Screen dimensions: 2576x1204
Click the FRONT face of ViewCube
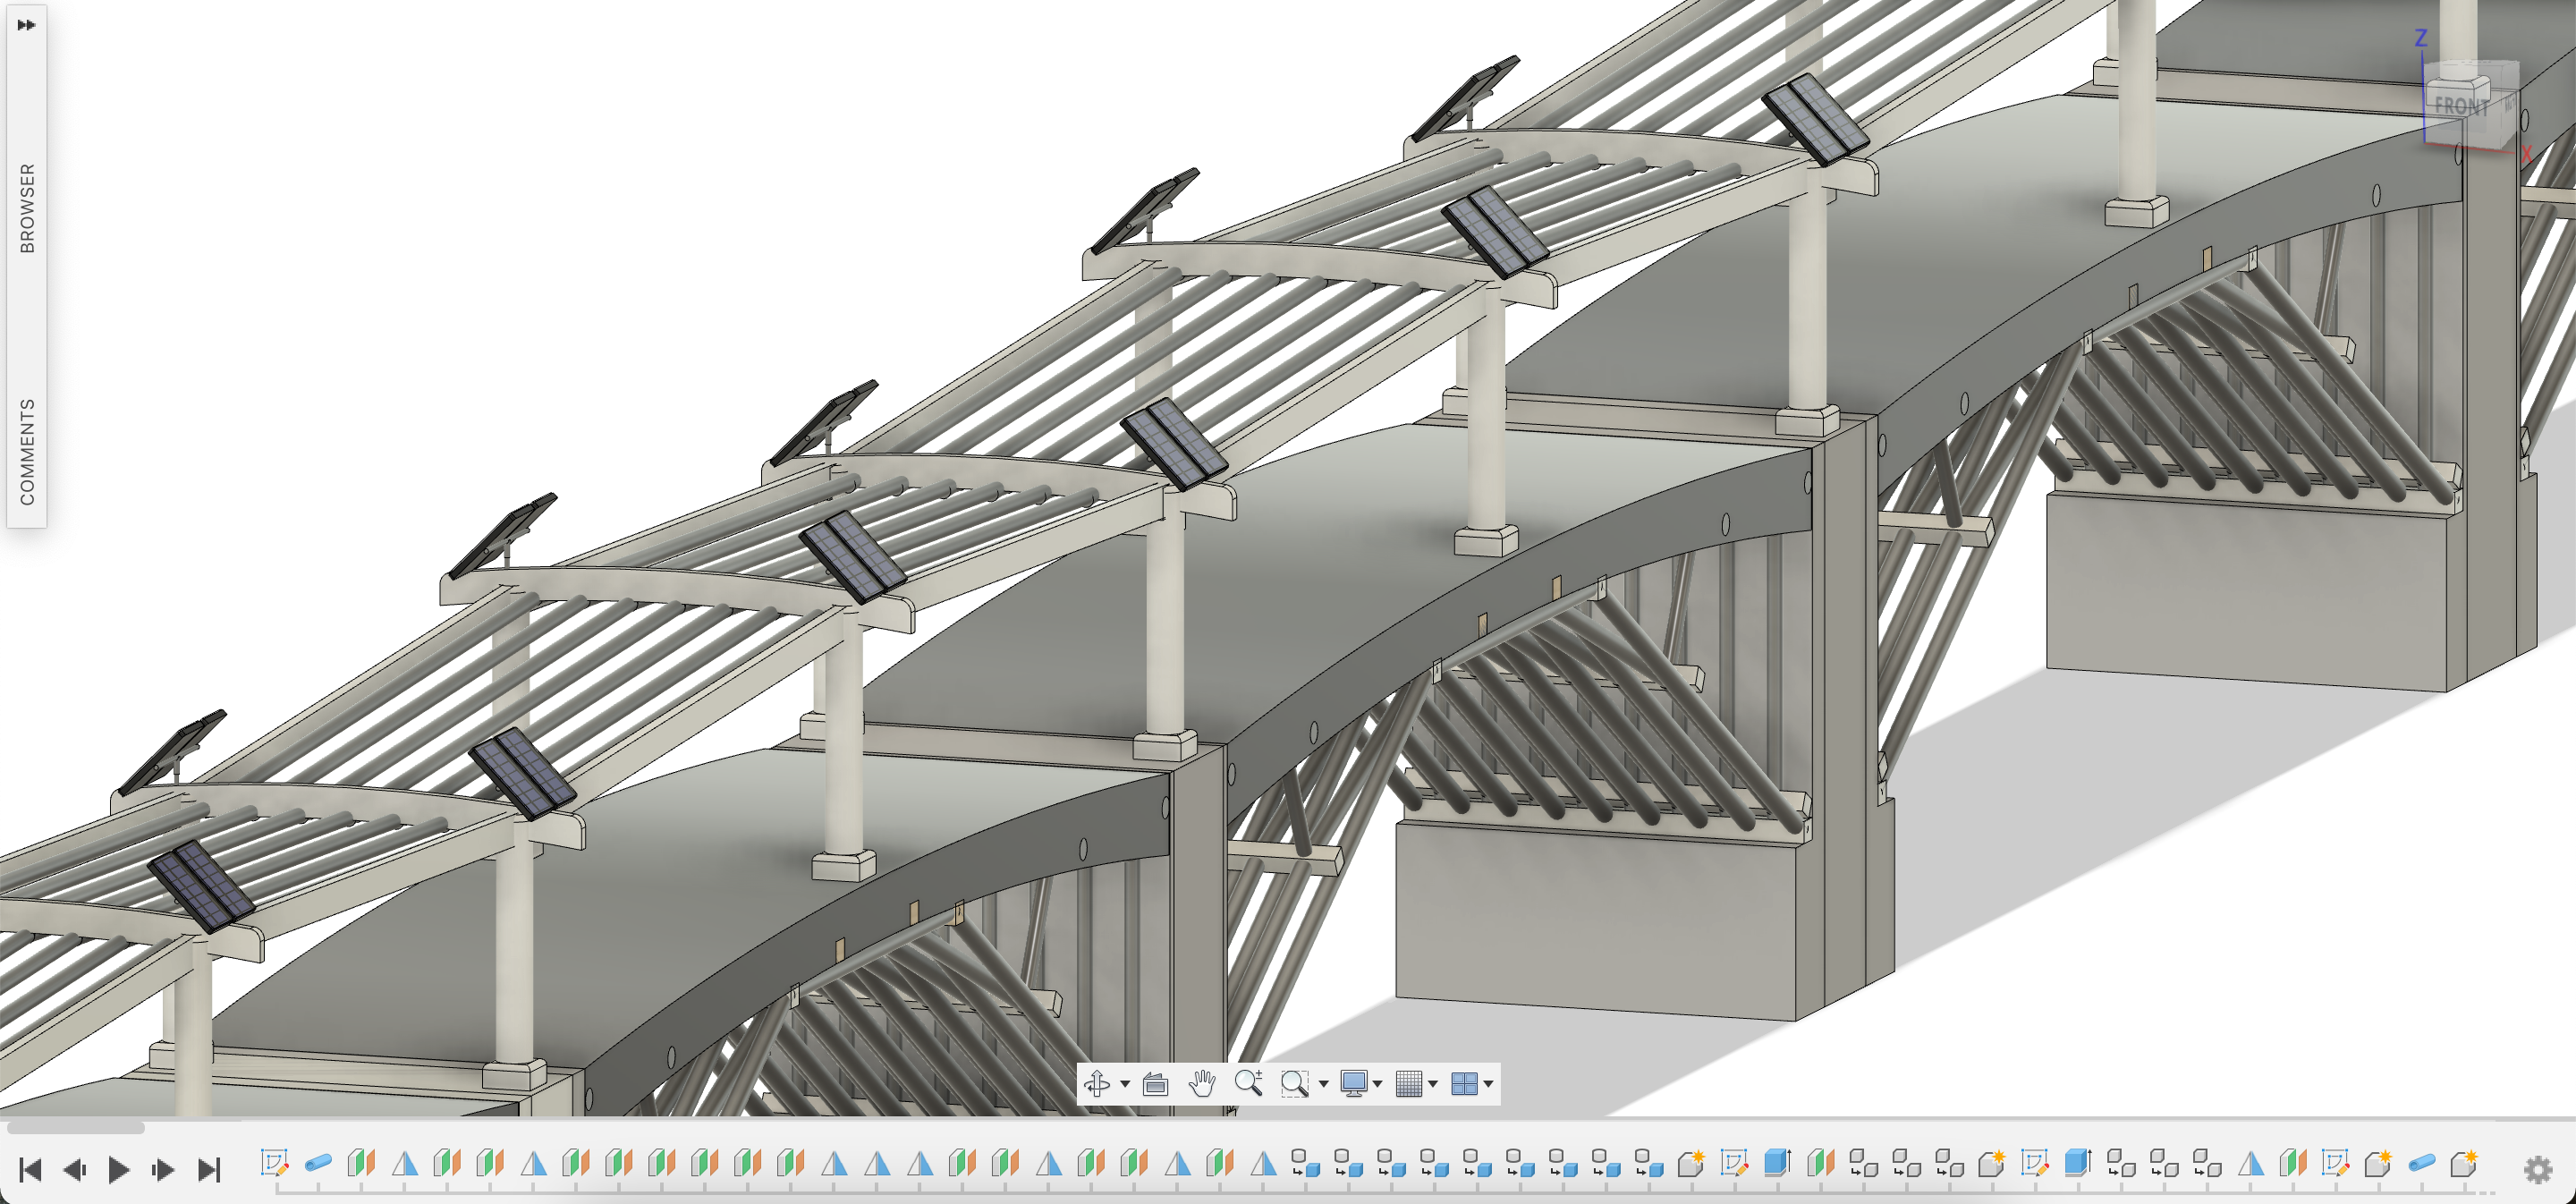(2461, 107)
